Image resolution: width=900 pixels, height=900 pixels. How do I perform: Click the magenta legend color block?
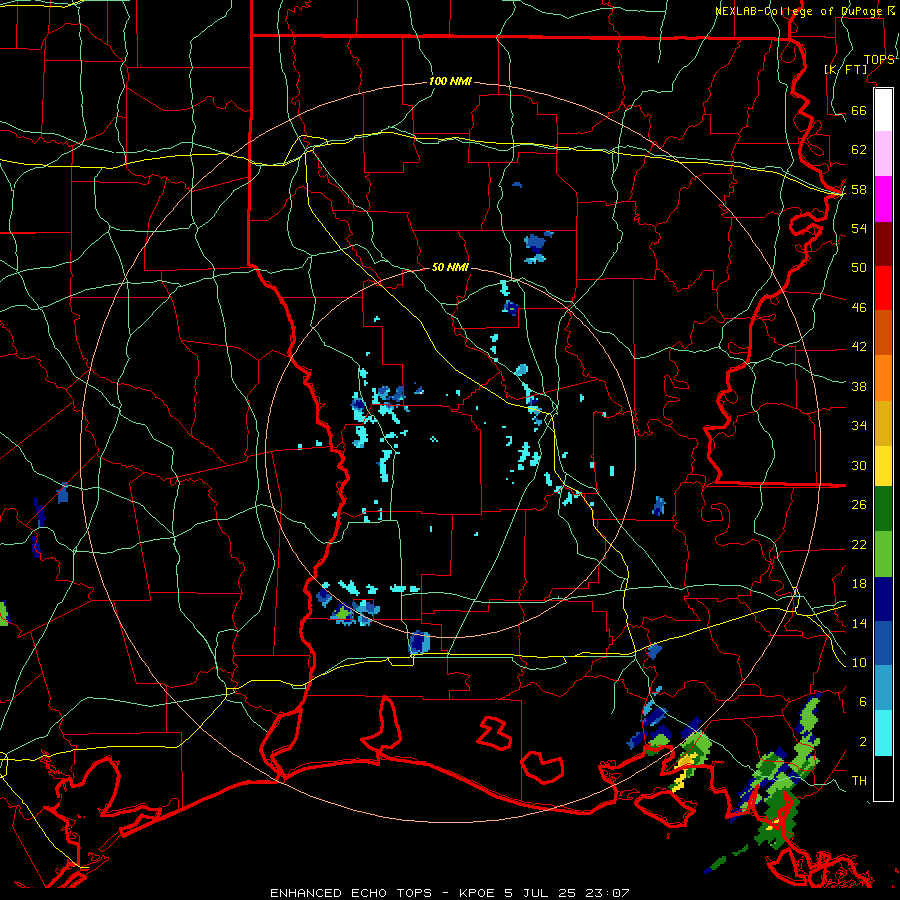point(883,199)
